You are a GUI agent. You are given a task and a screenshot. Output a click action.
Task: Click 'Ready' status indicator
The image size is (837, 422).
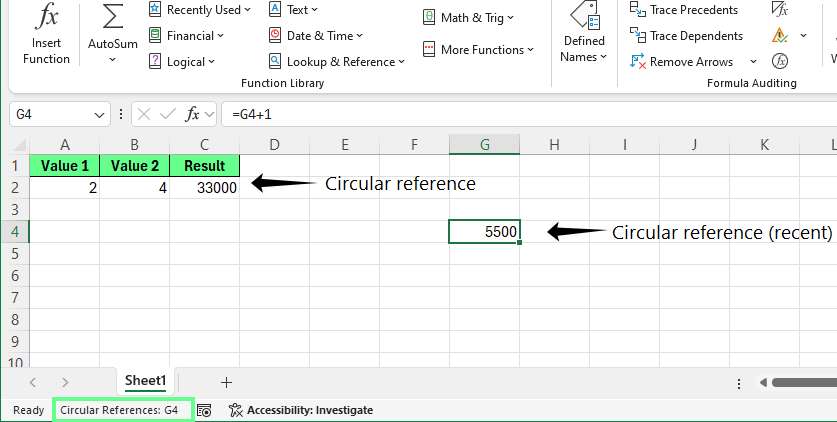(x=28, y=410)
